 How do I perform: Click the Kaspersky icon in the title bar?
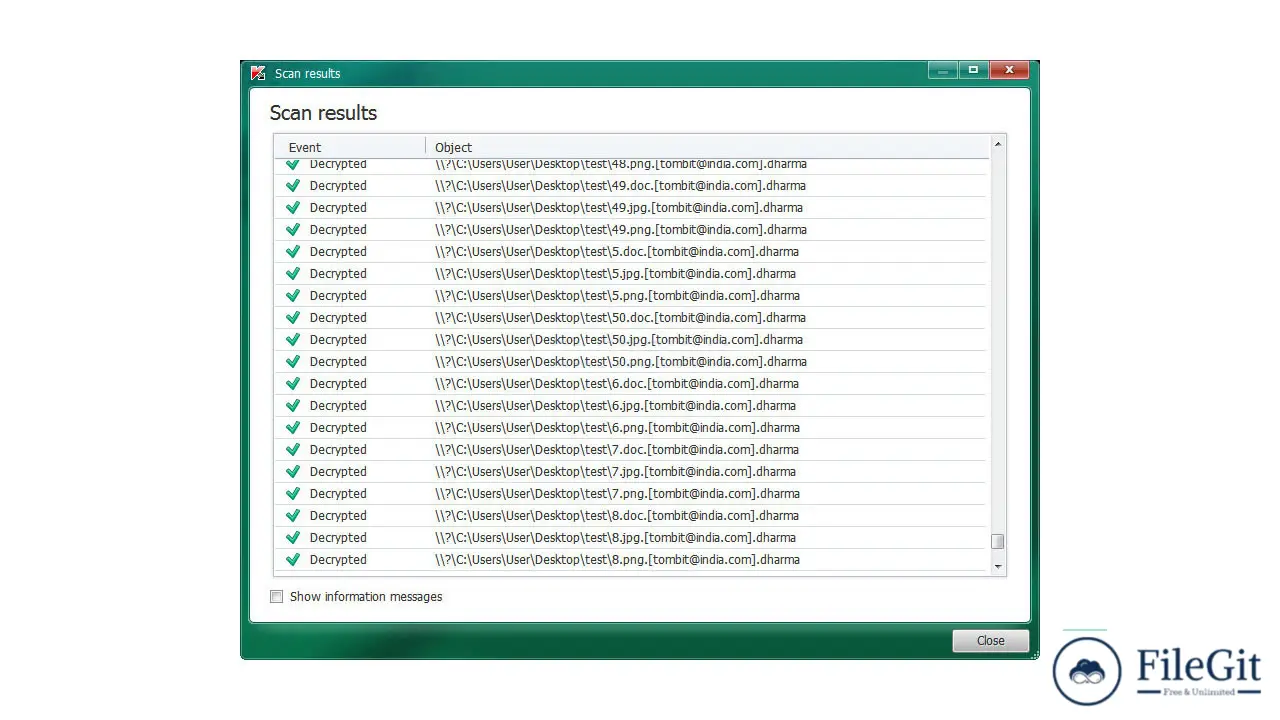pyautogui.click(x=258, y=73)
